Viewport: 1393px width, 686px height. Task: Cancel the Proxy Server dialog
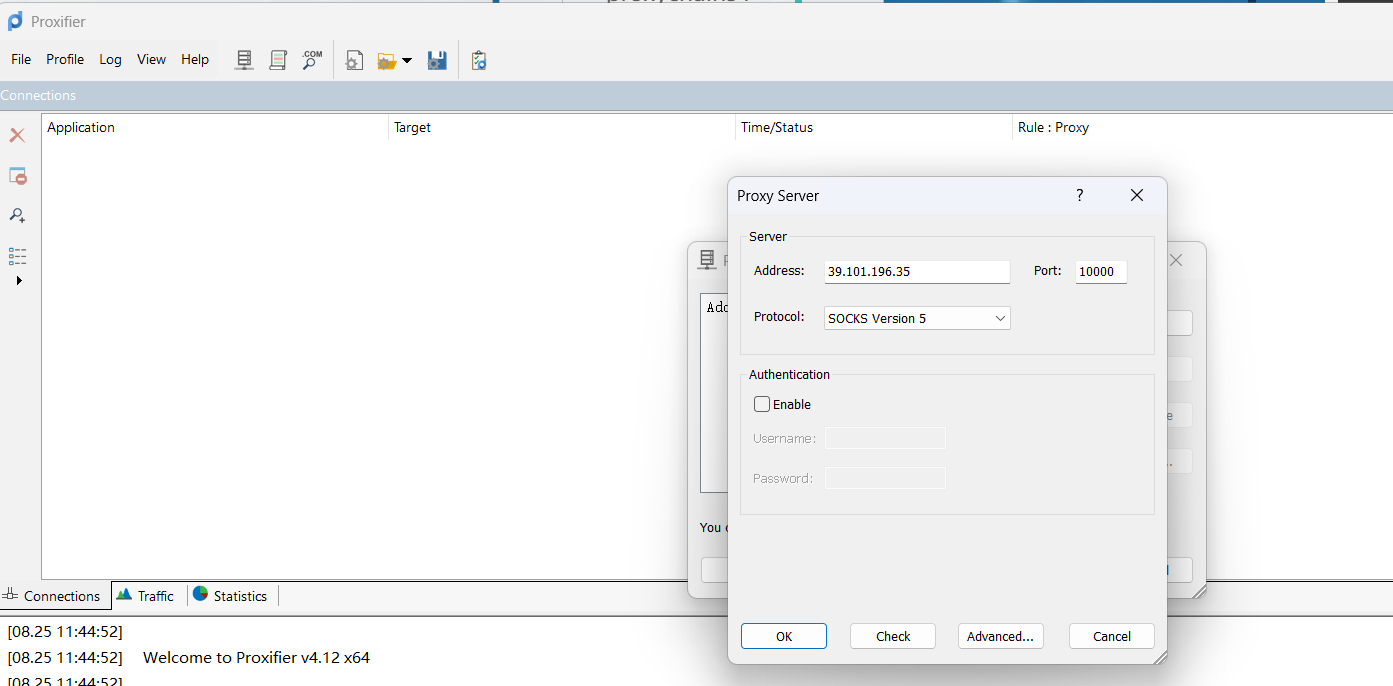(1112, 636)
